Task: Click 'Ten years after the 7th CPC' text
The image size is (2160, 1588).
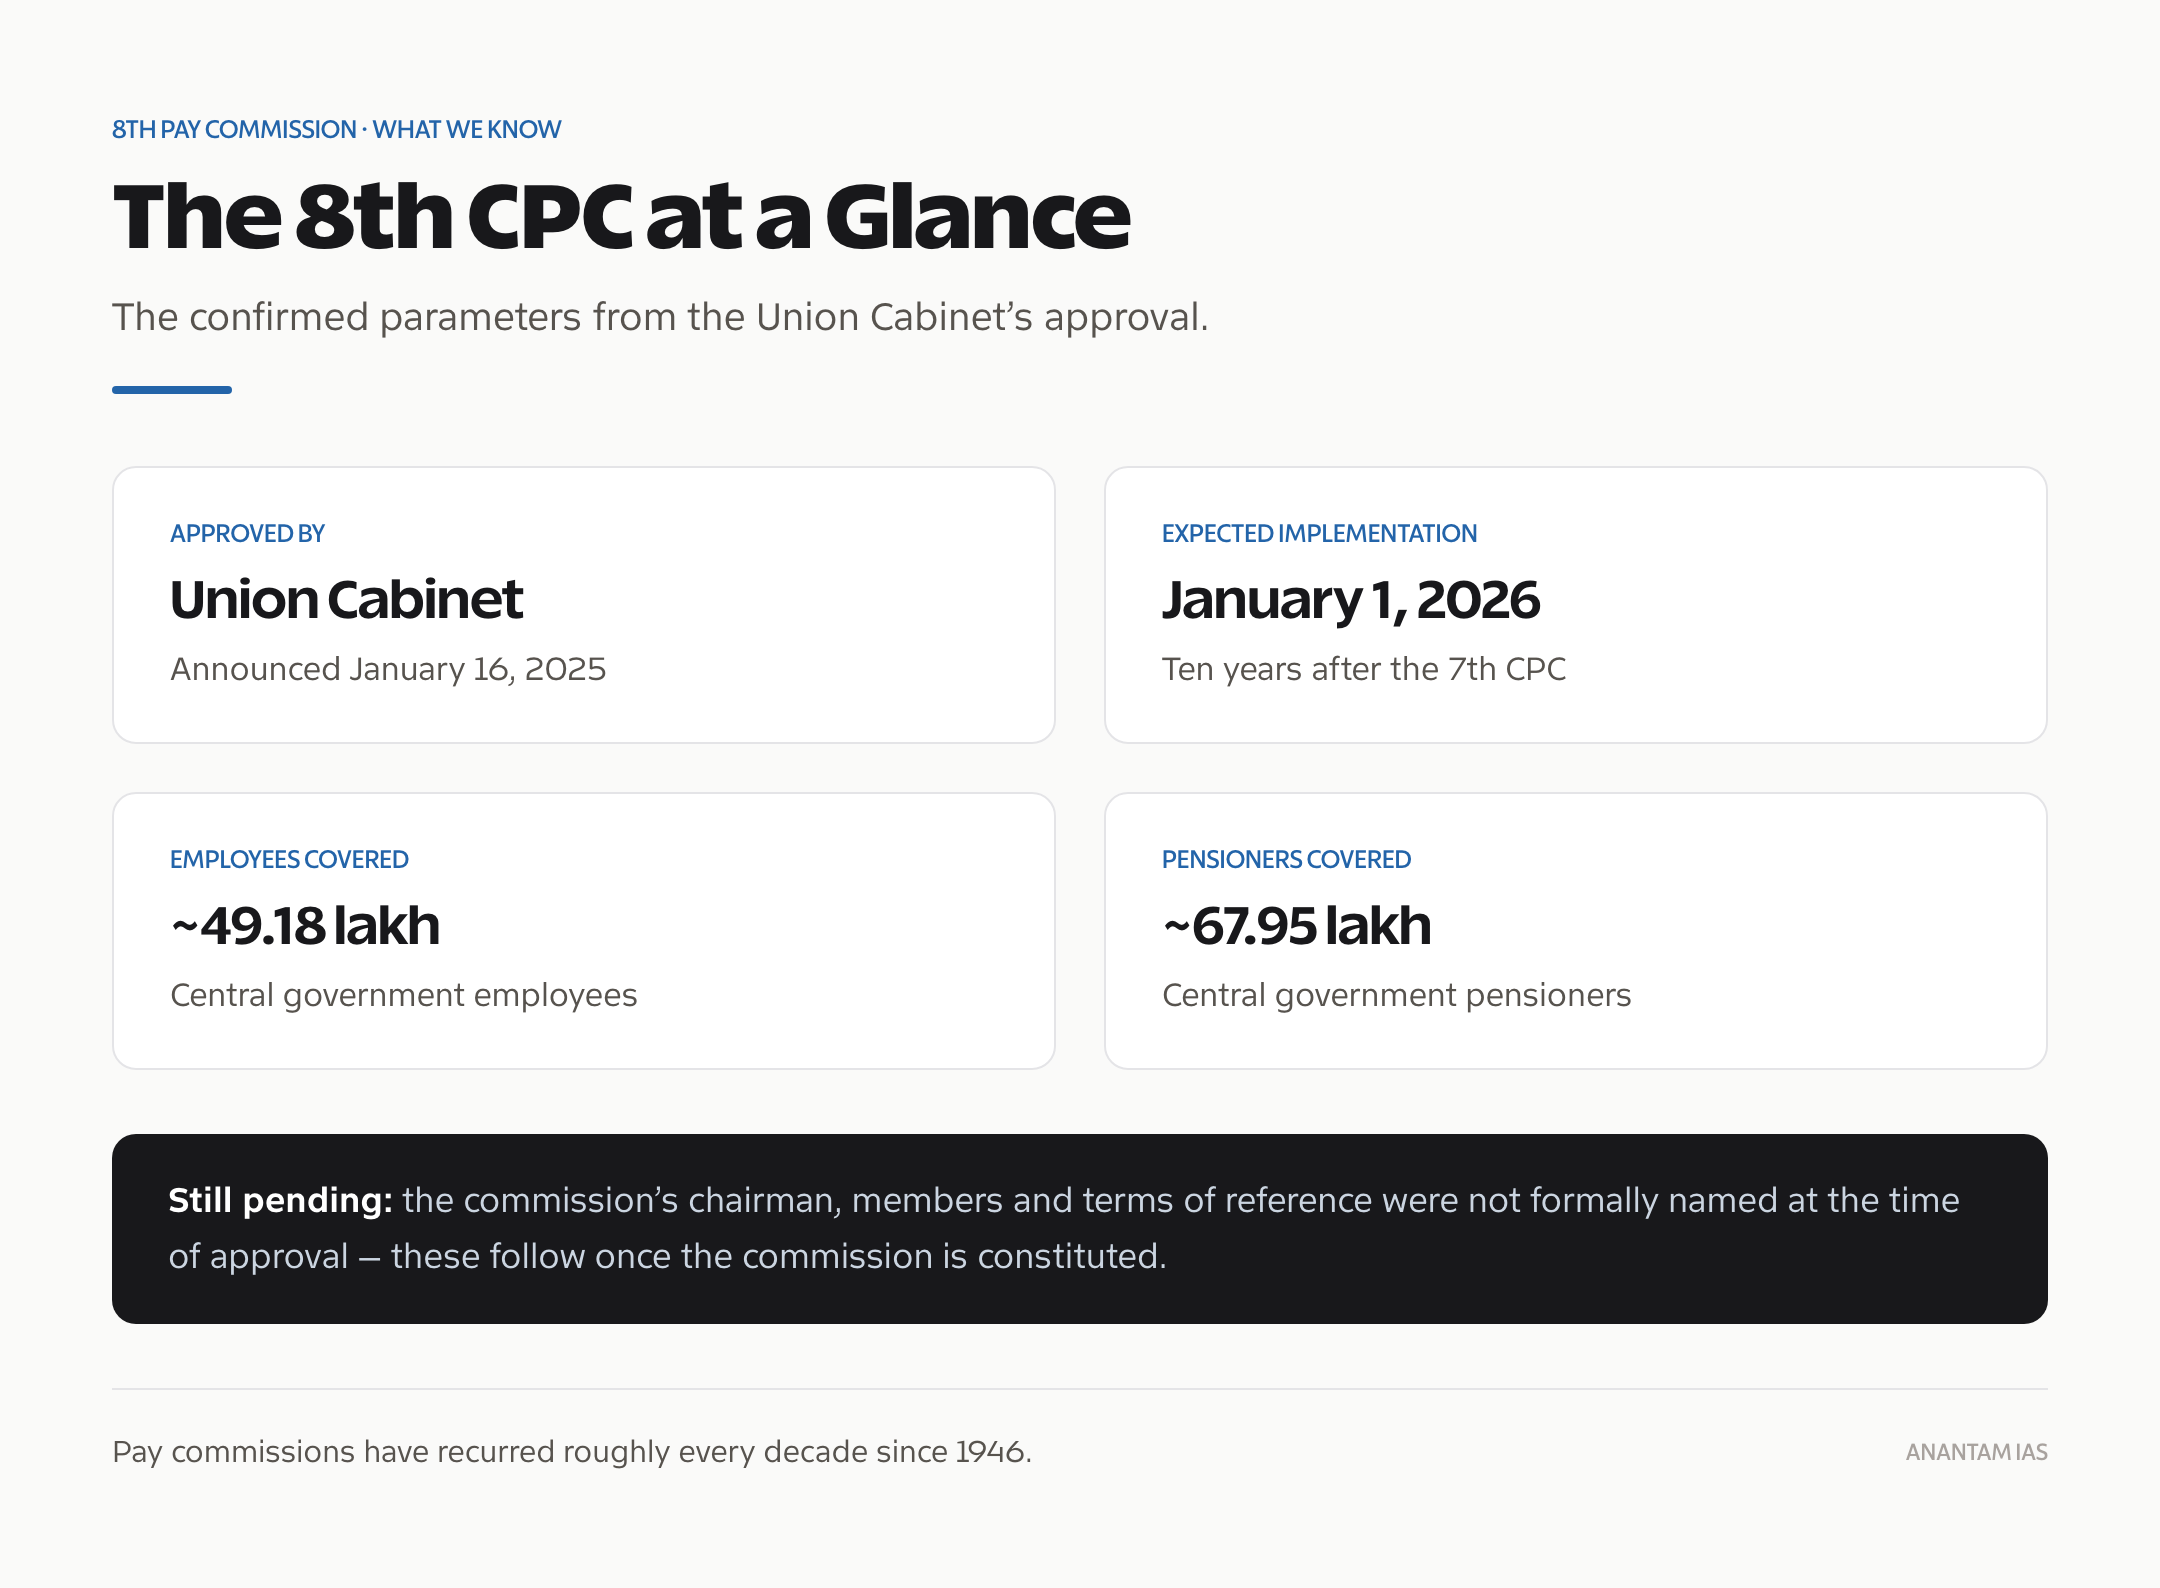Action: (x=1364, y=669)
